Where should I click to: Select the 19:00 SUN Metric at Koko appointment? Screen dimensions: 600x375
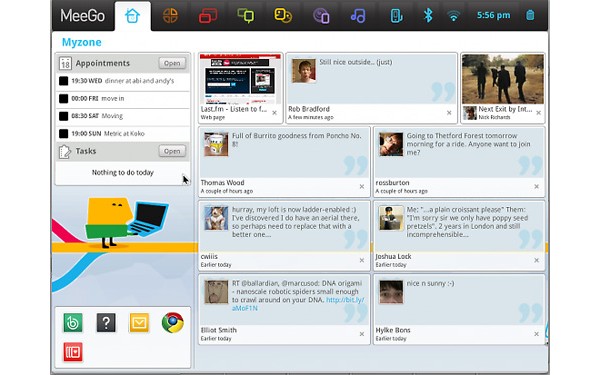click(122, 134)
